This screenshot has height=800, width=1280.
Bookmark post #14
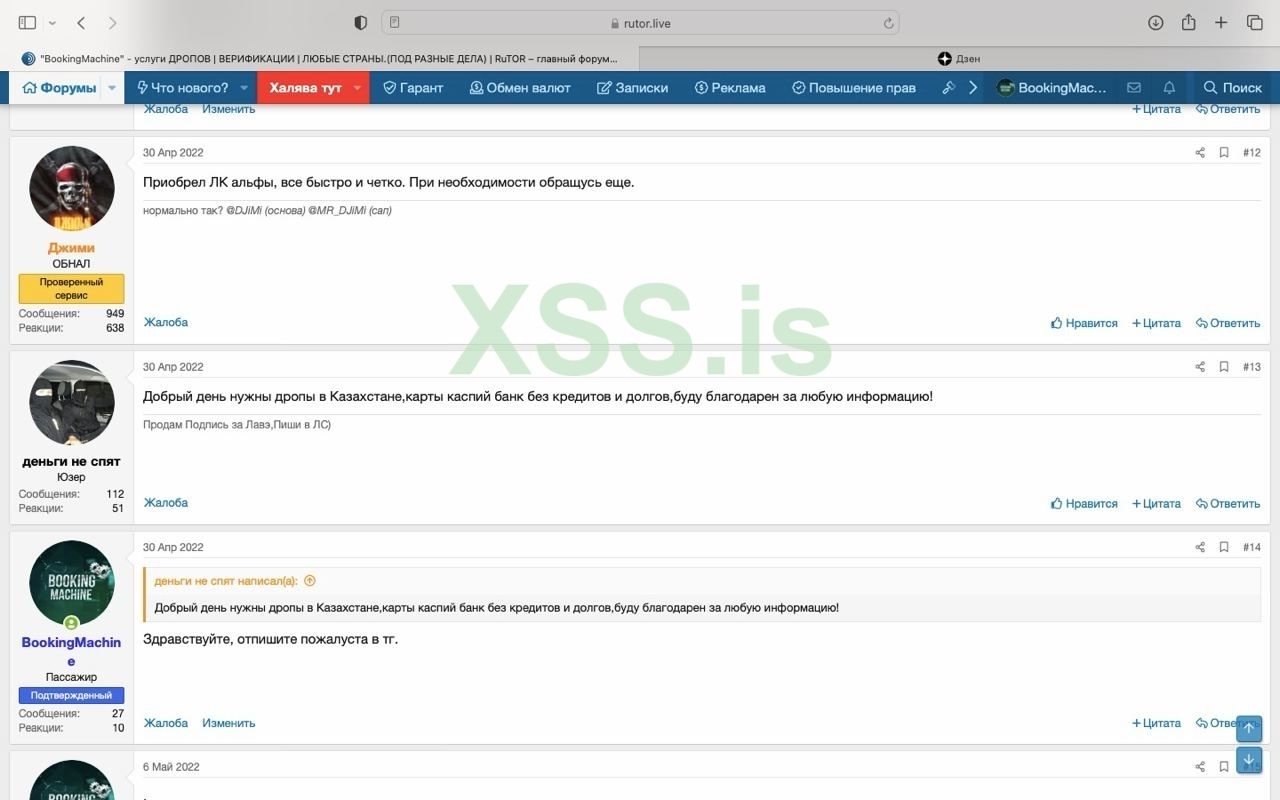1224,547
